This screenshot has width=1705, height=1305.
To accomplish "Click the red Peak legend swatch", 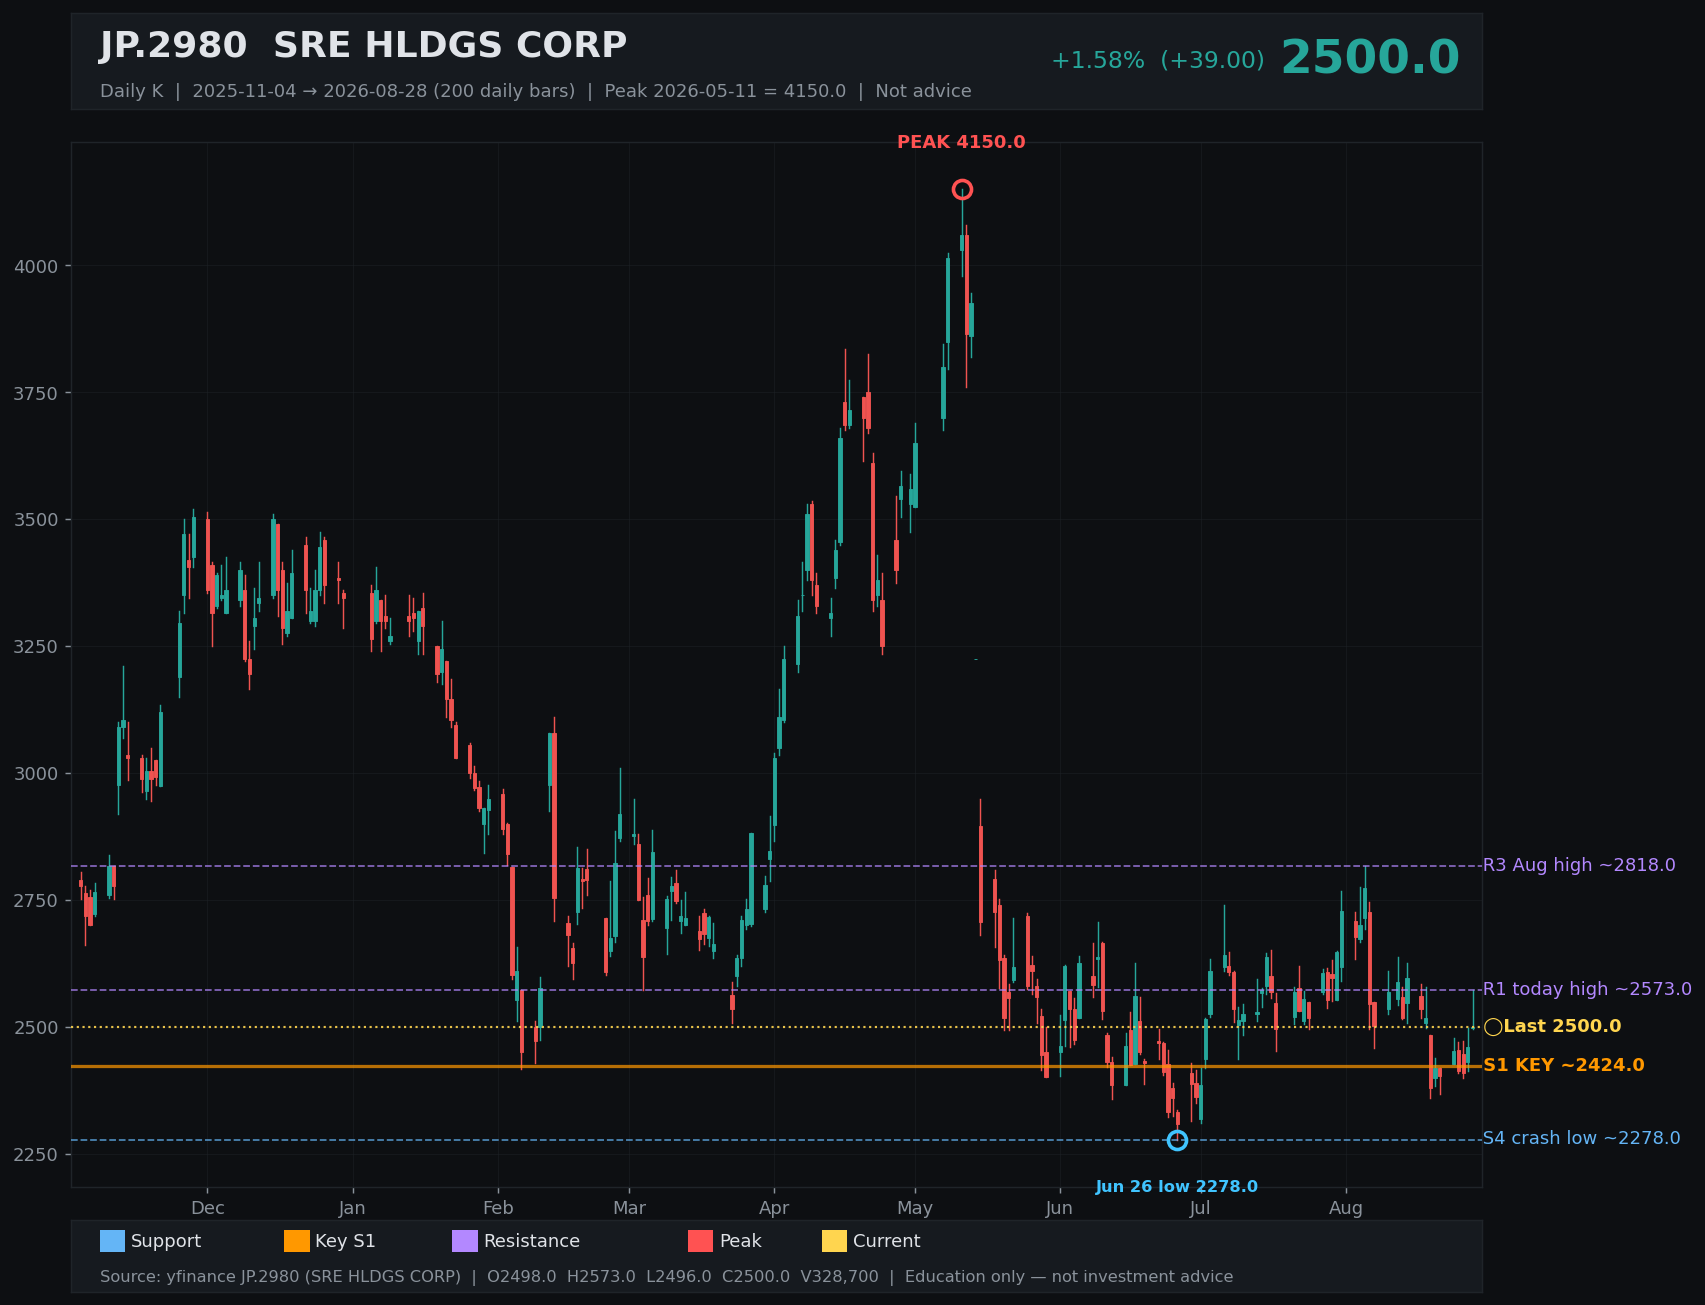I will pyautogui.click(x=701, y=1241).
